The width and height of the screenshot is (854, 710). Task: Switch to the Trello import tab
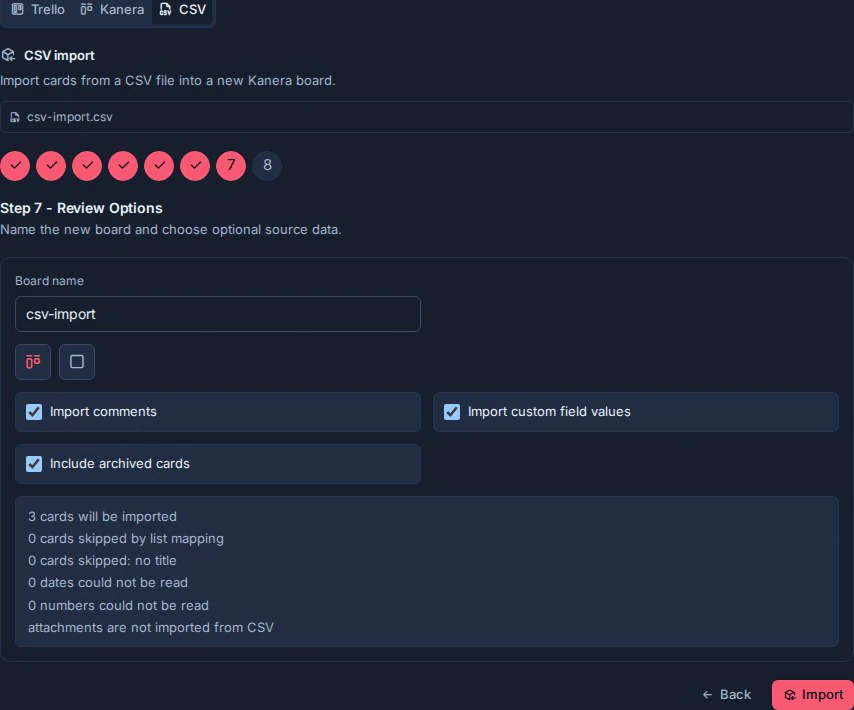coord(38,9)
